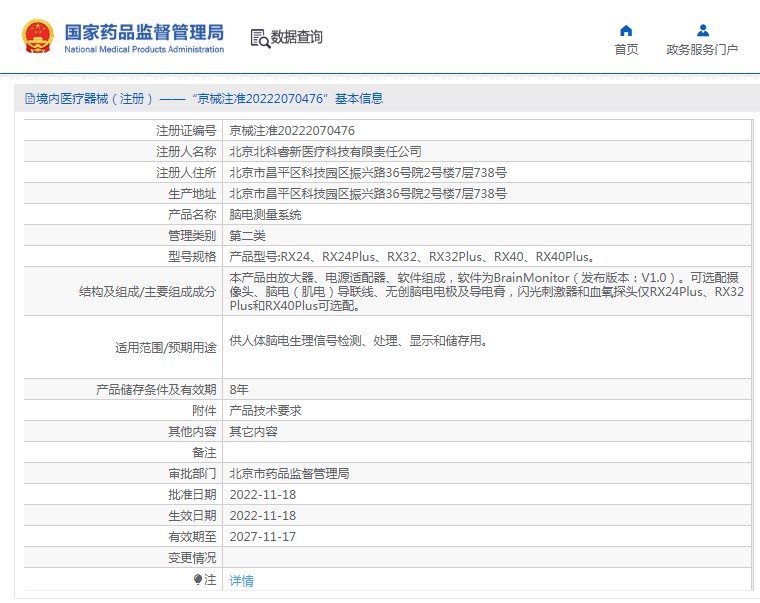760x603 pixels.
Task: Click management class 第二类
Action: pyautogui.click(x=247, y=236)
